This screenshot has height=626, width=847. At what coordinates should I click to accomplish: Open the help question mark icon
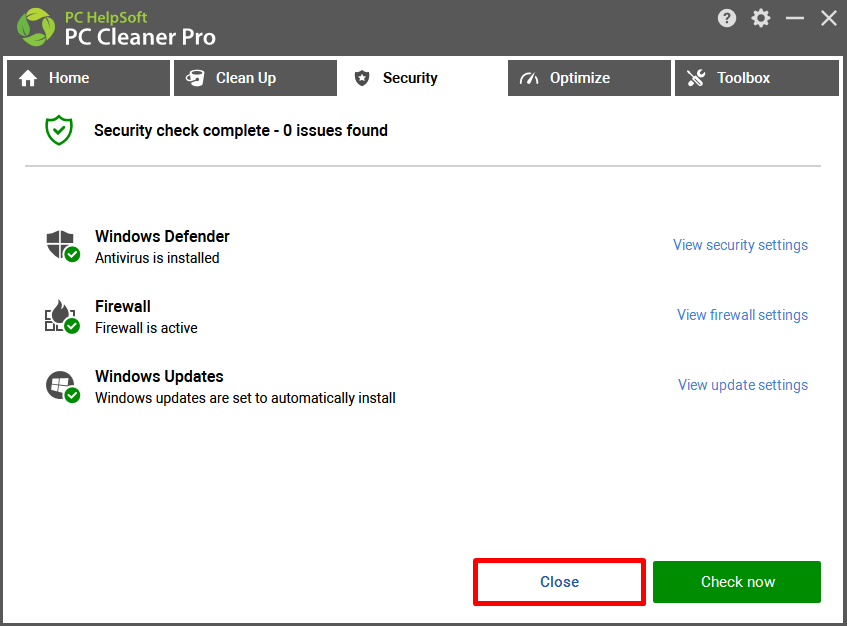click(x=727, y=18)
